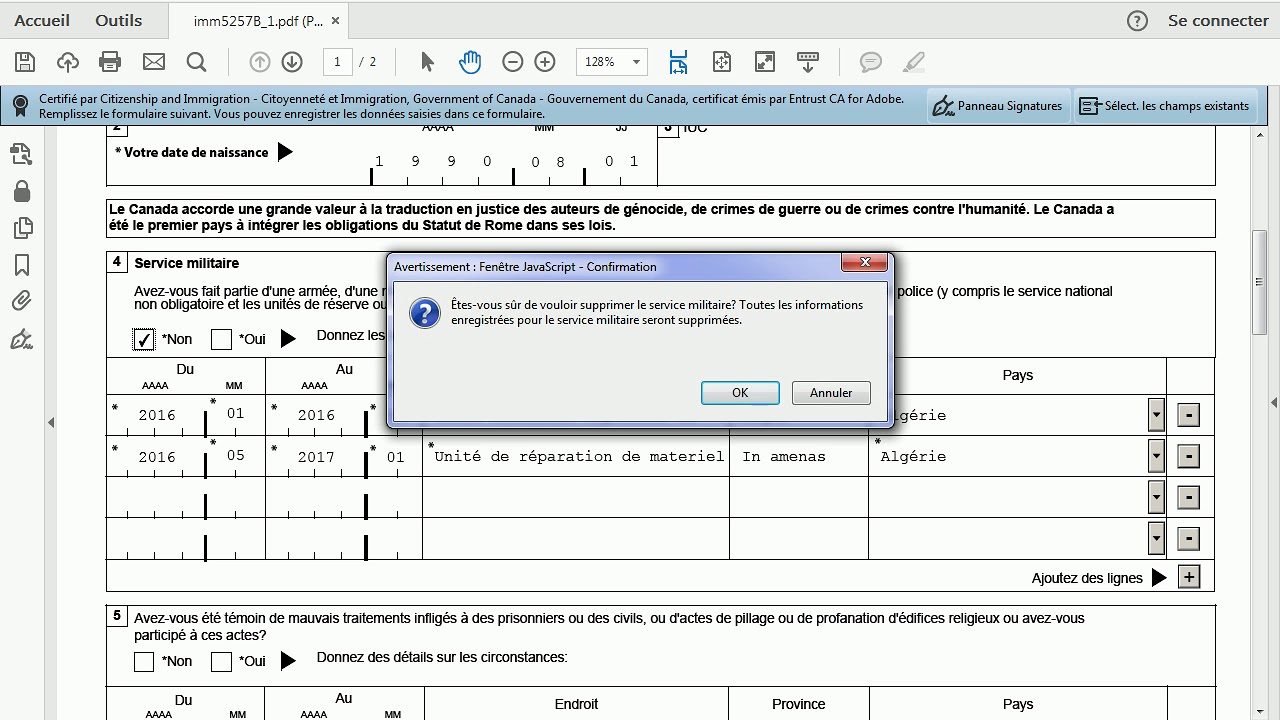Expand the left navigation pane arrow

(x=51, y=422)
